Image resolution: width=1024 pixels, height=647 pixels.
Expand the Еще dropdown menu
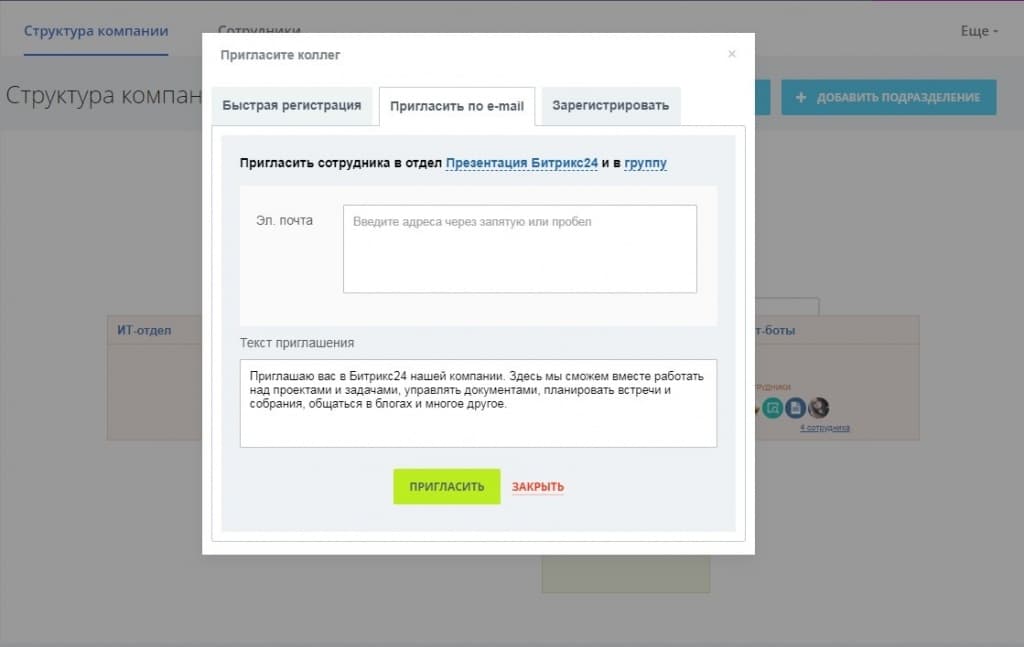click(x=979, y=31)
